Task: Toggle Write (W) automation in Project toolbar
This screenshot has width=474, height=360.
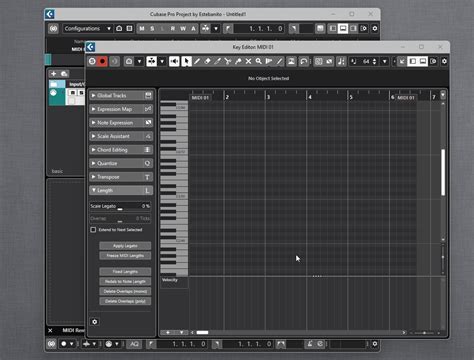Action: point(183,29)
